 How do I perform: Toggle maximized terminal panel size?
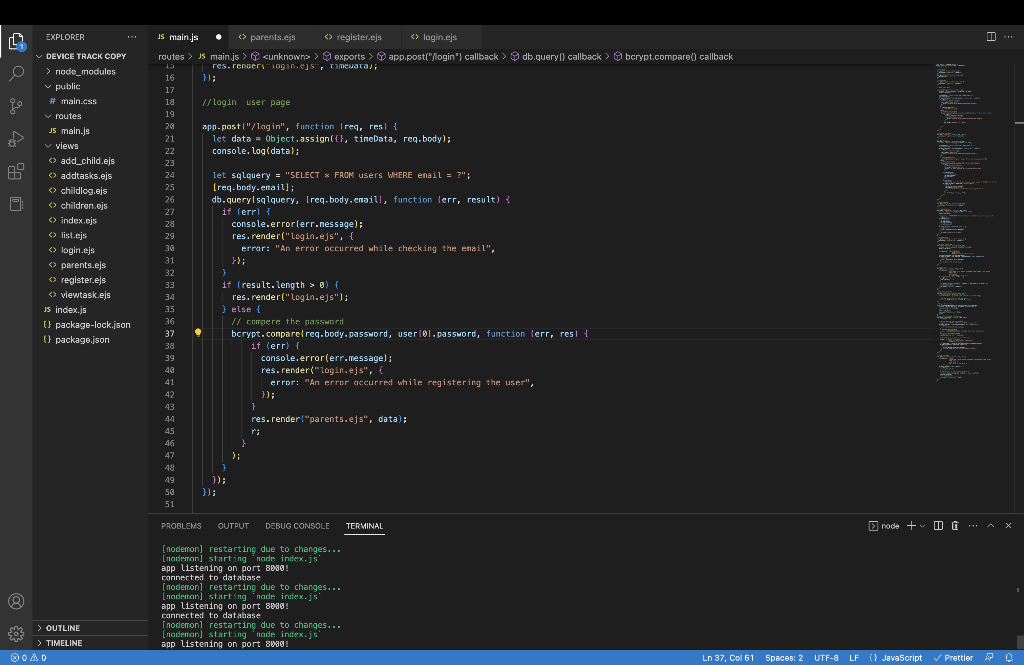(991, 526)
